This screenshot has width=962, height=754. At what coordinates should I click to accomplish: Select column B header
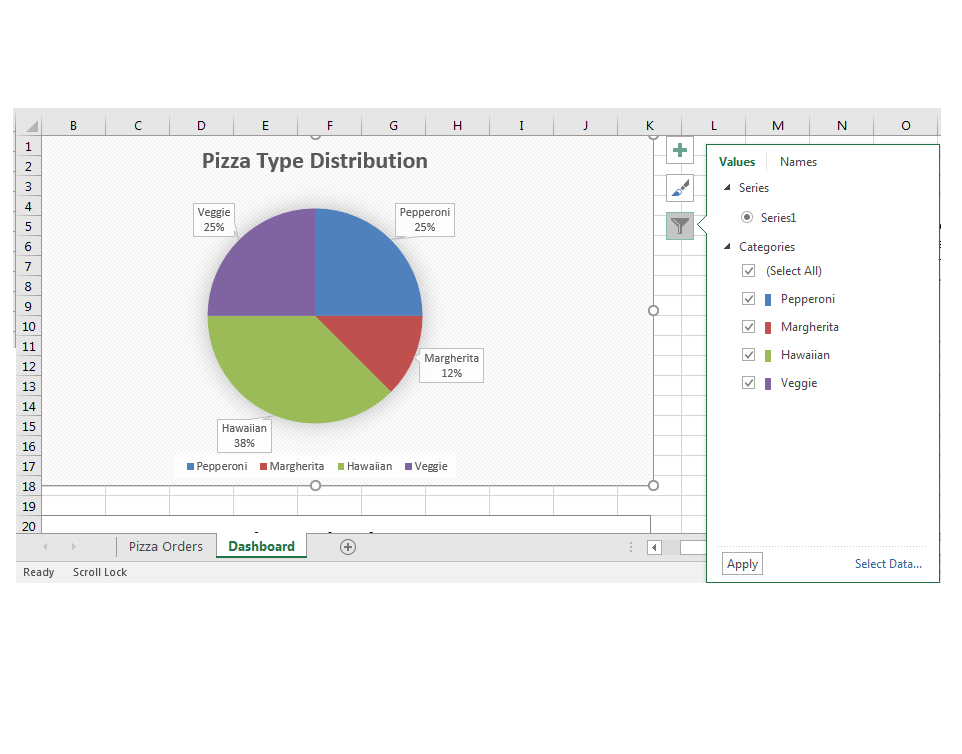coord(74,126)
